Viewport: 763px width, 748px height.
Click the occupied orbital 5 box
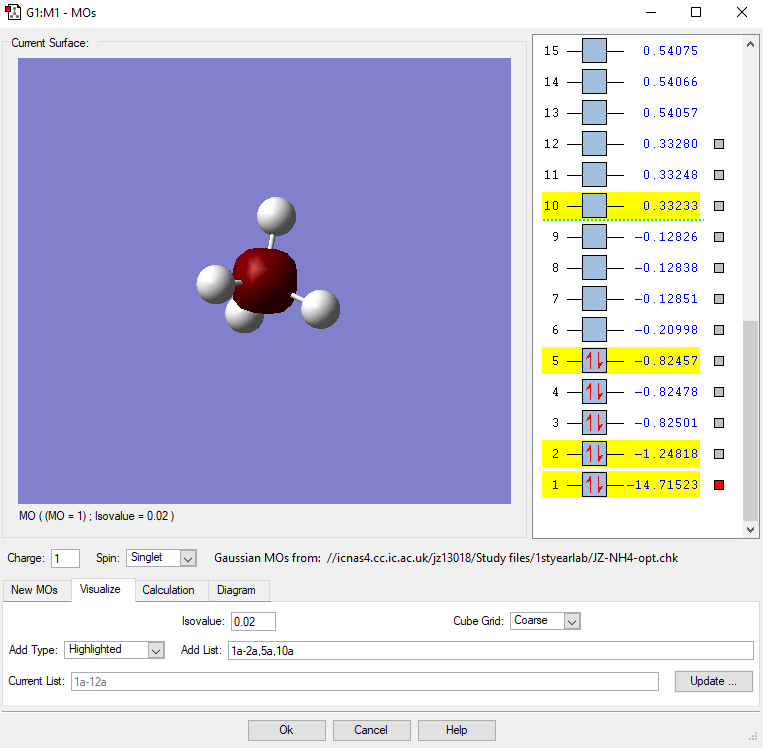(x=594, y=361)
